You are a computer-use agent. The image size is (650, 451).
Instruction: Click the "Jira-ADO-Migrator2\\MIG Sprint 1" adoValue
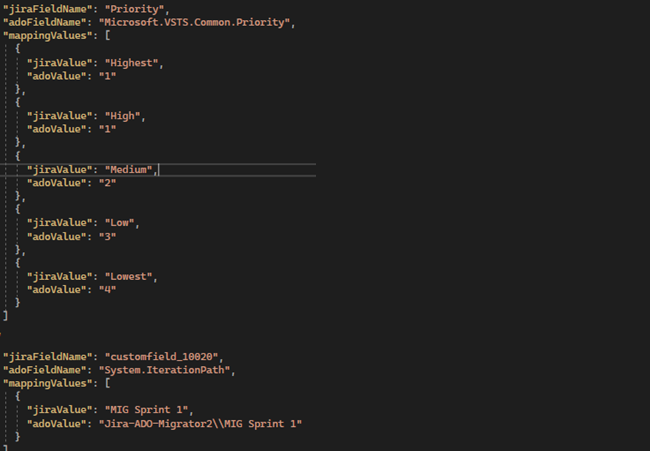pyautogui.click(x=200, y=424)
